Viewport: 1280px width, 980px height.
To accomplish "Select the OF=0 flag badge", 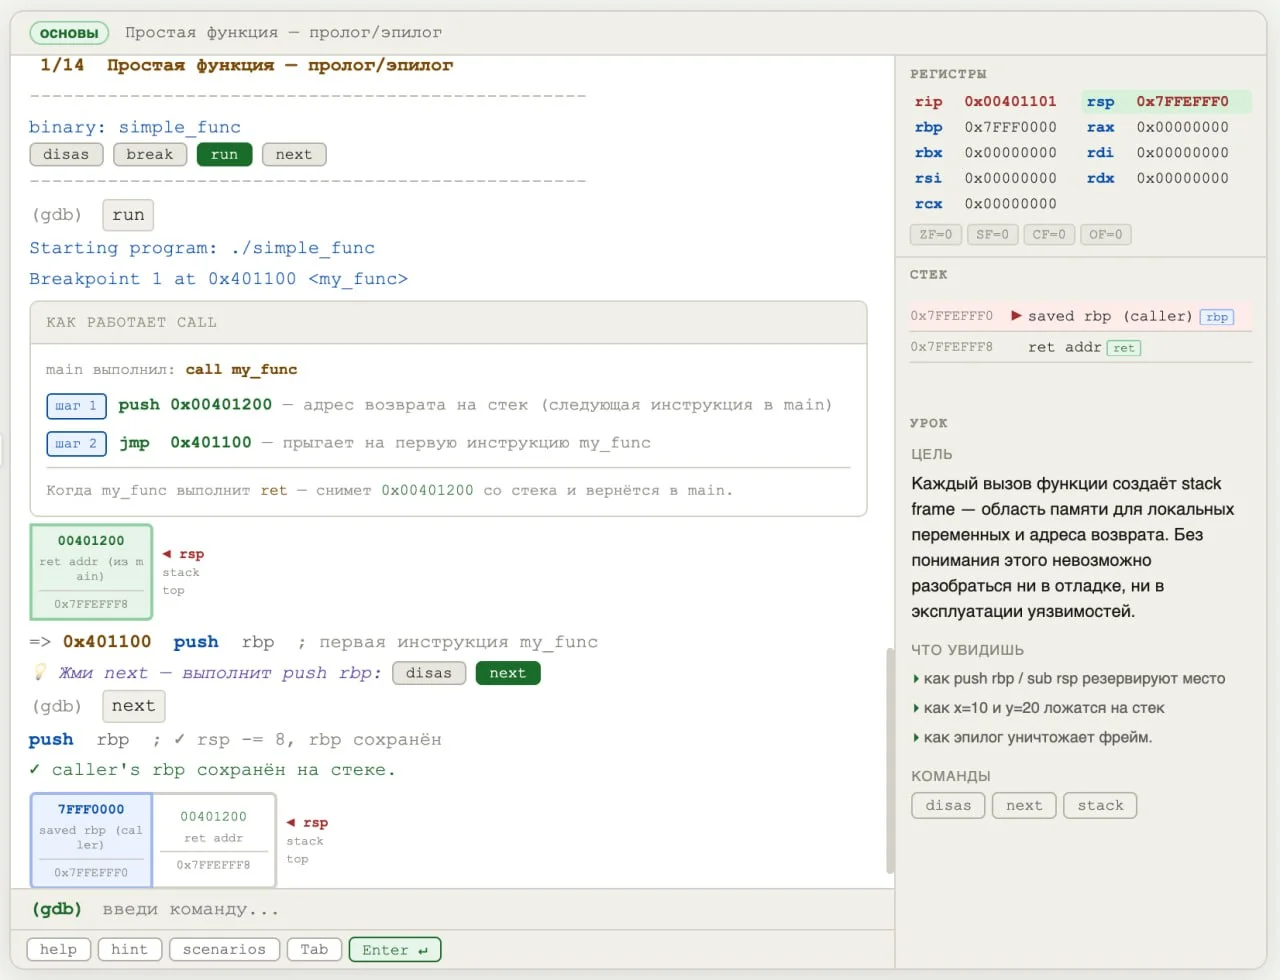I will tap(1105, 234).
